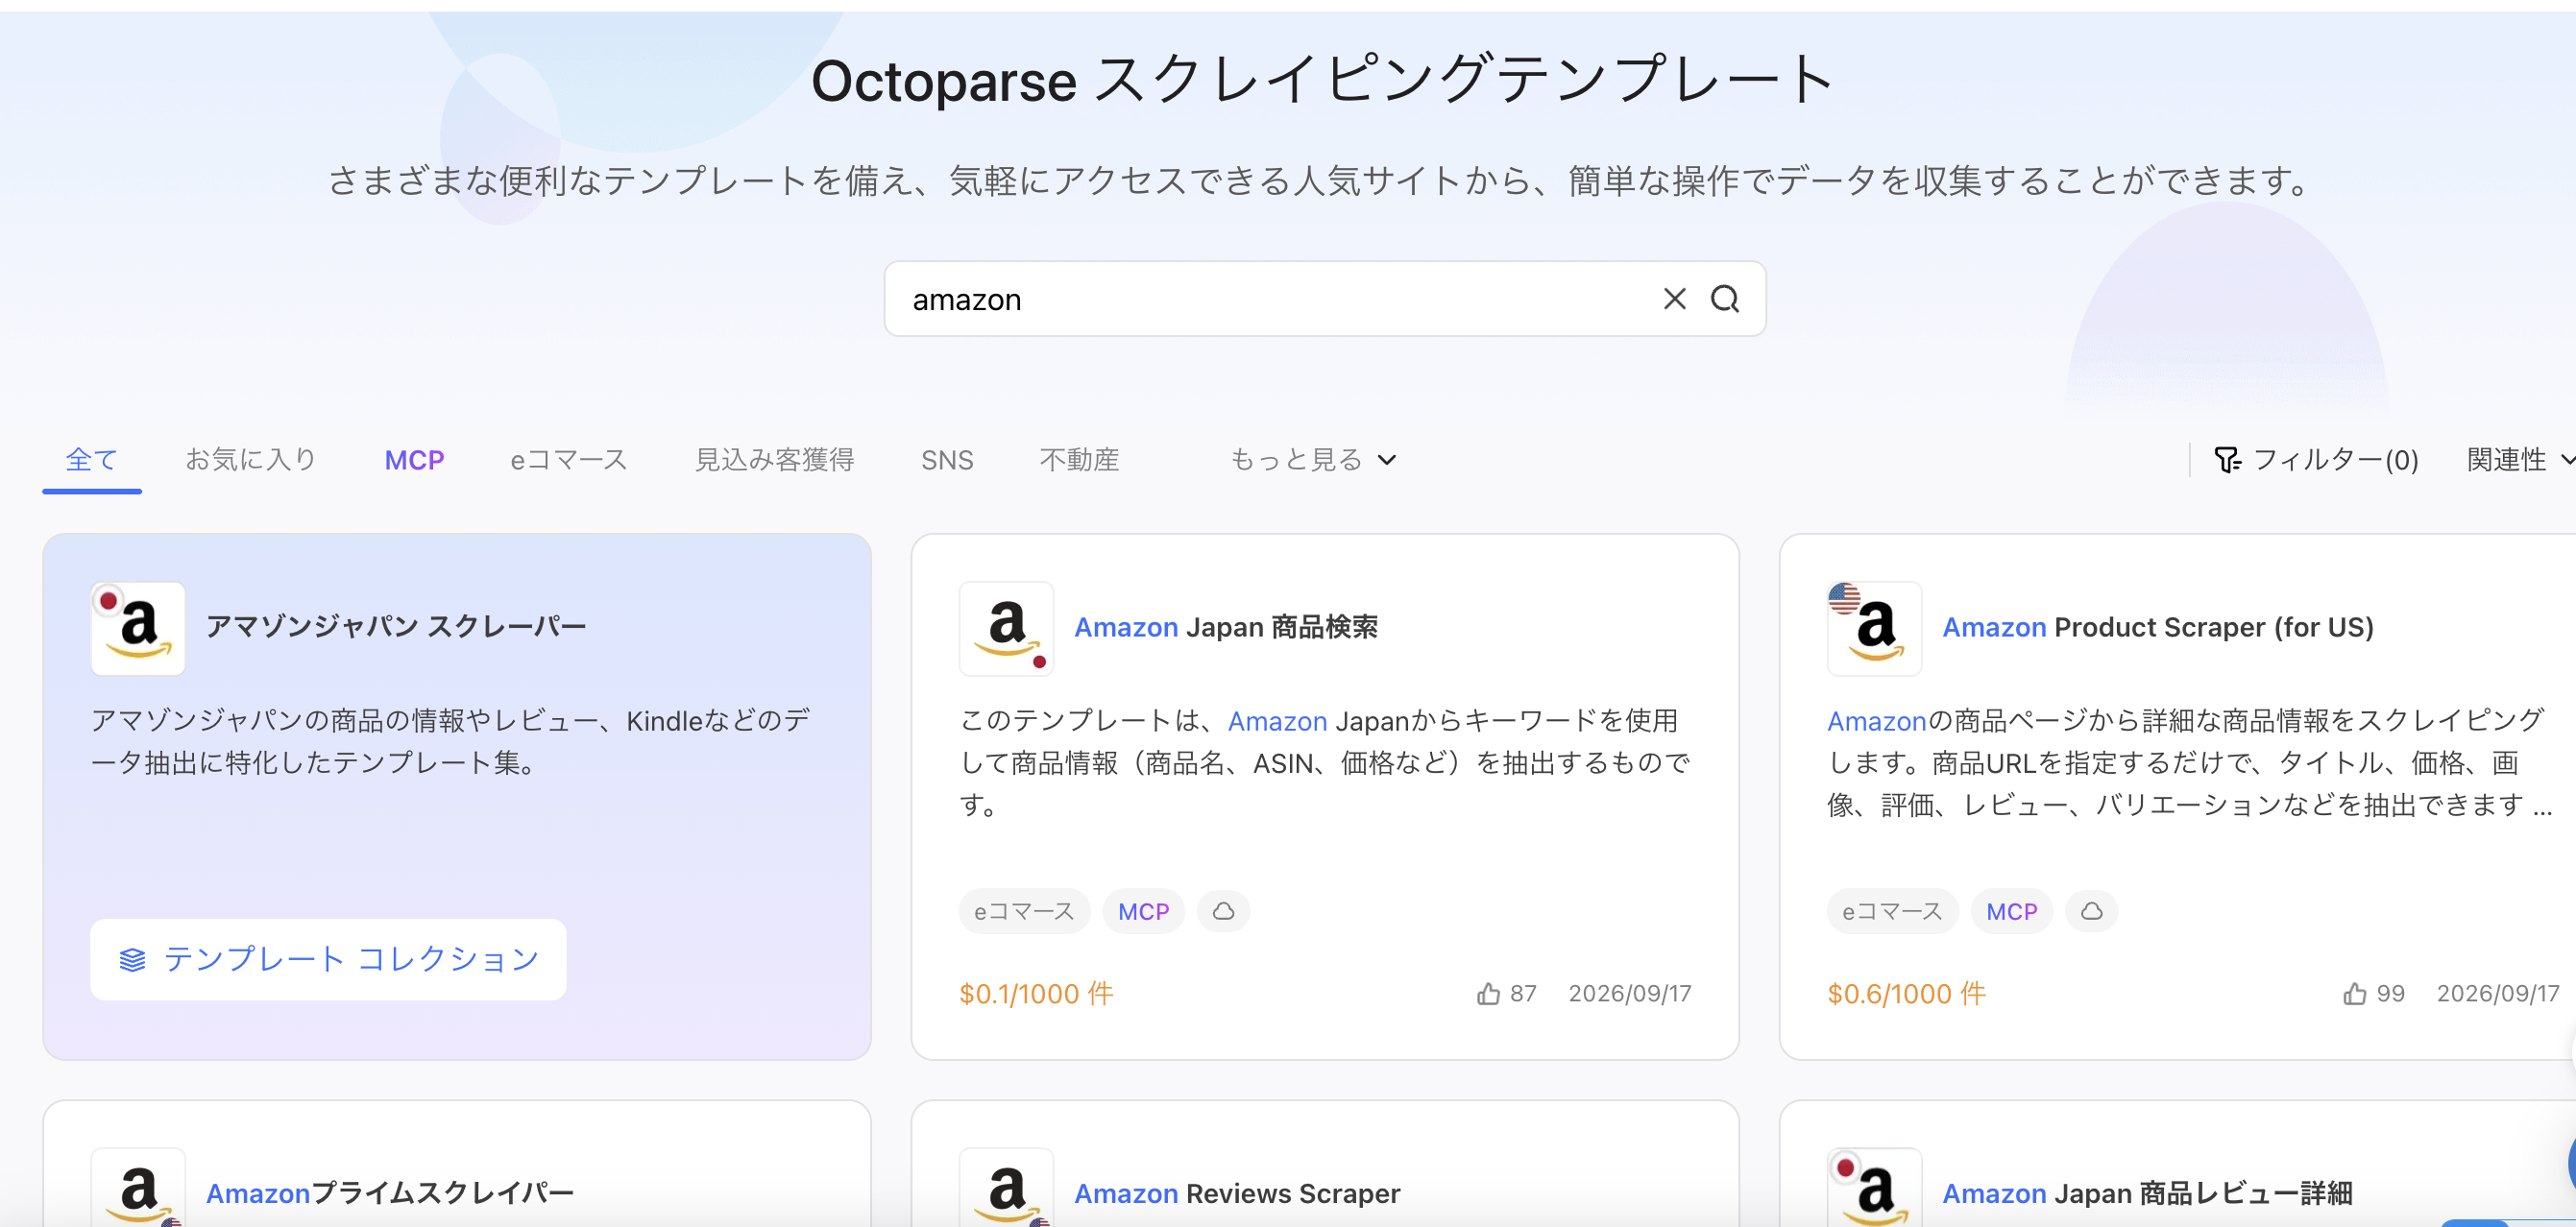This screenshot has width=2576, height=1227.
Task: Clear the amazon search text with X
Action: pos(1674,299)
